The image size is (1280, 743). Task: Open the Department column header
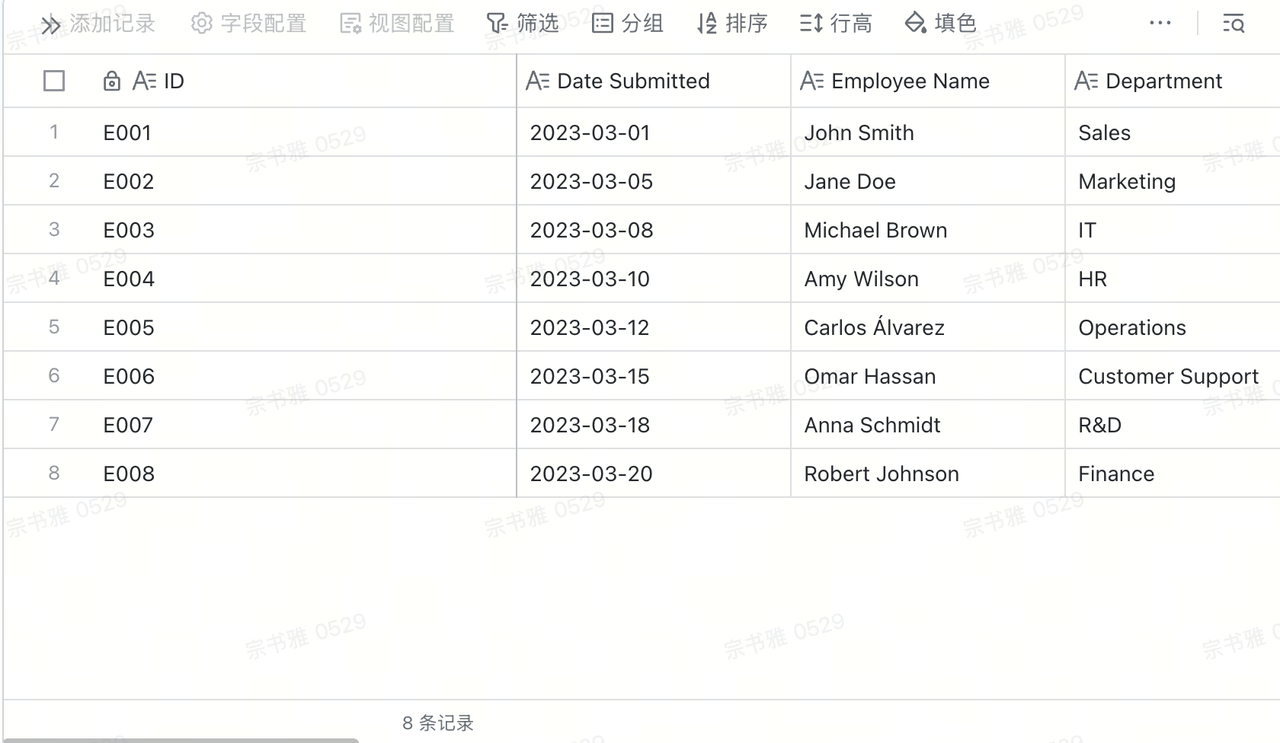click(x=1172, y=81)
